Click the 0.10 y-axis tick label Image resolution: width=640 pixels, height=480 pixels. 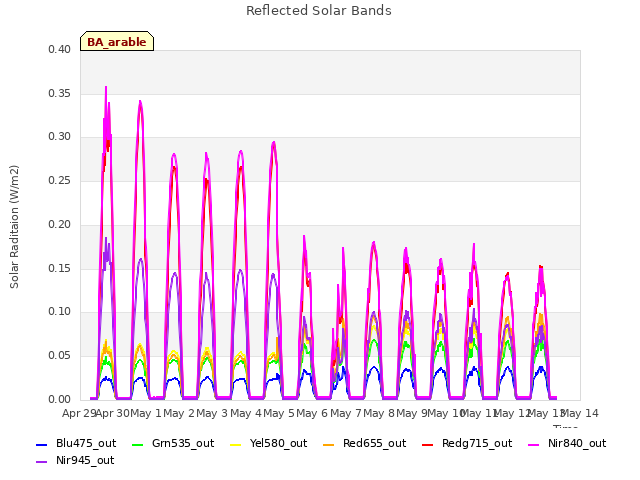60,312
